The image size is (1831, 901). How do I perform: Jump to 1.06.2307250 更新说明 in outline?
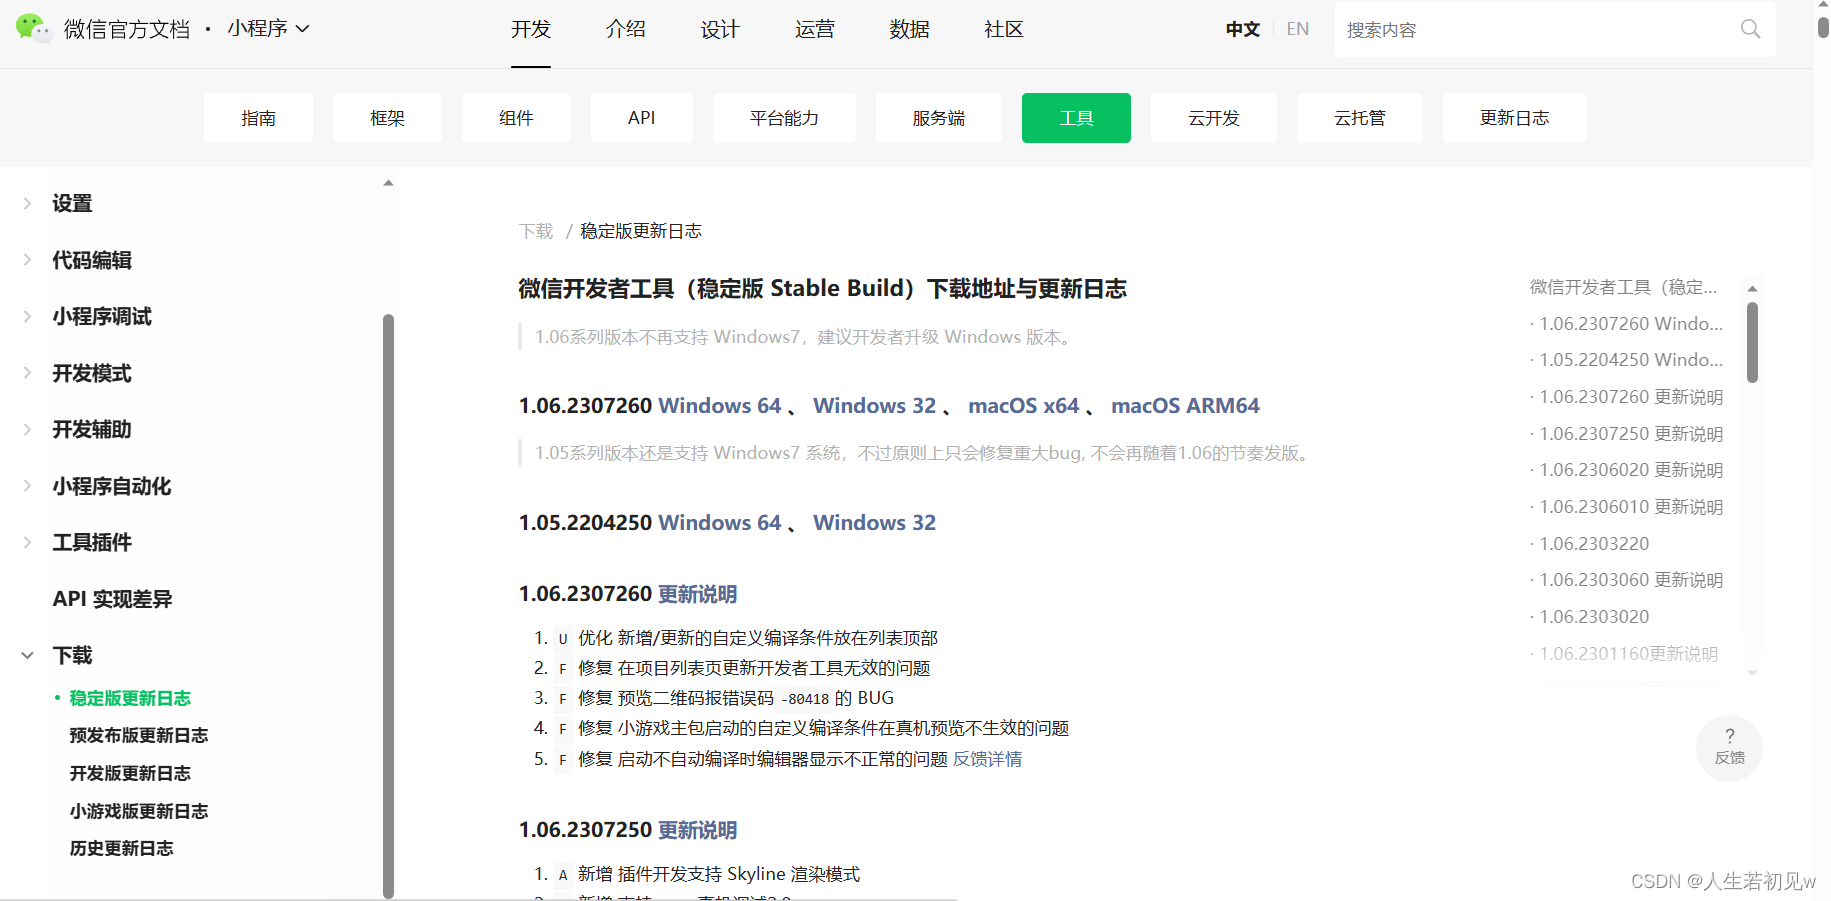coord(1631,434)
